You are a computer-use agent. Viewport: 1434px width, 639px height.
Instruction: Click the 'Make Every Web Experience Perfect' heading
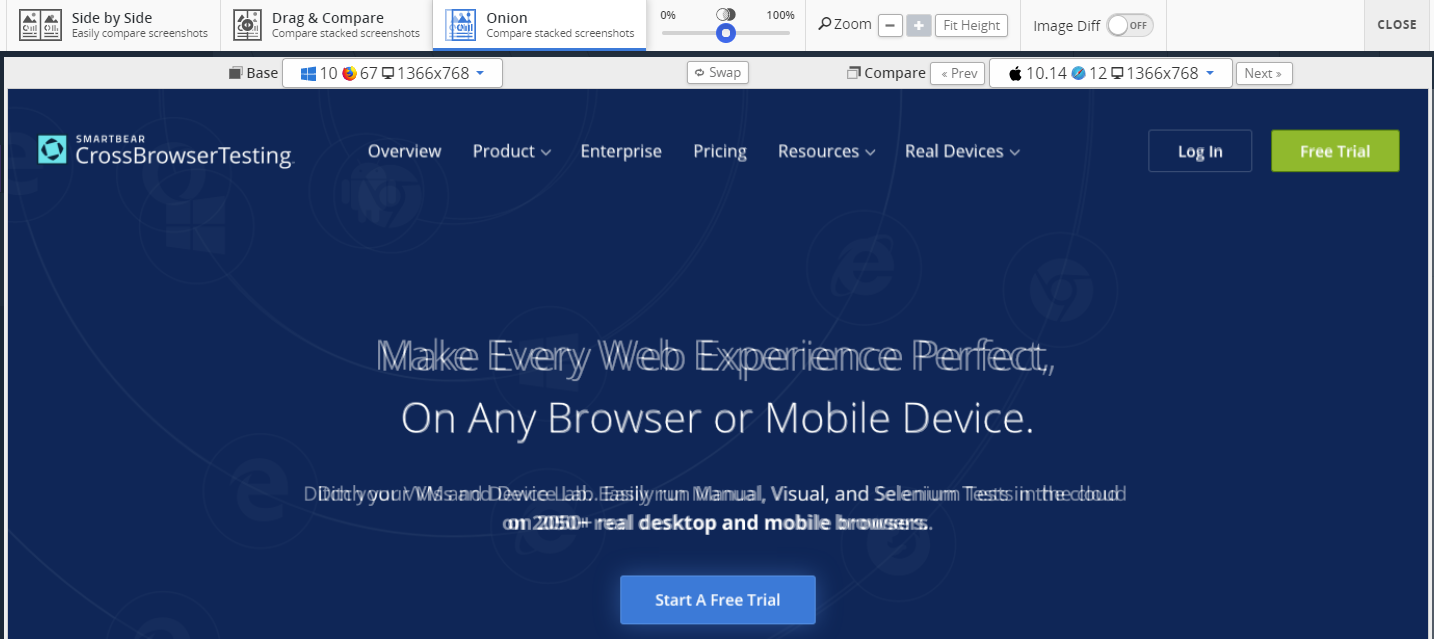715,356
